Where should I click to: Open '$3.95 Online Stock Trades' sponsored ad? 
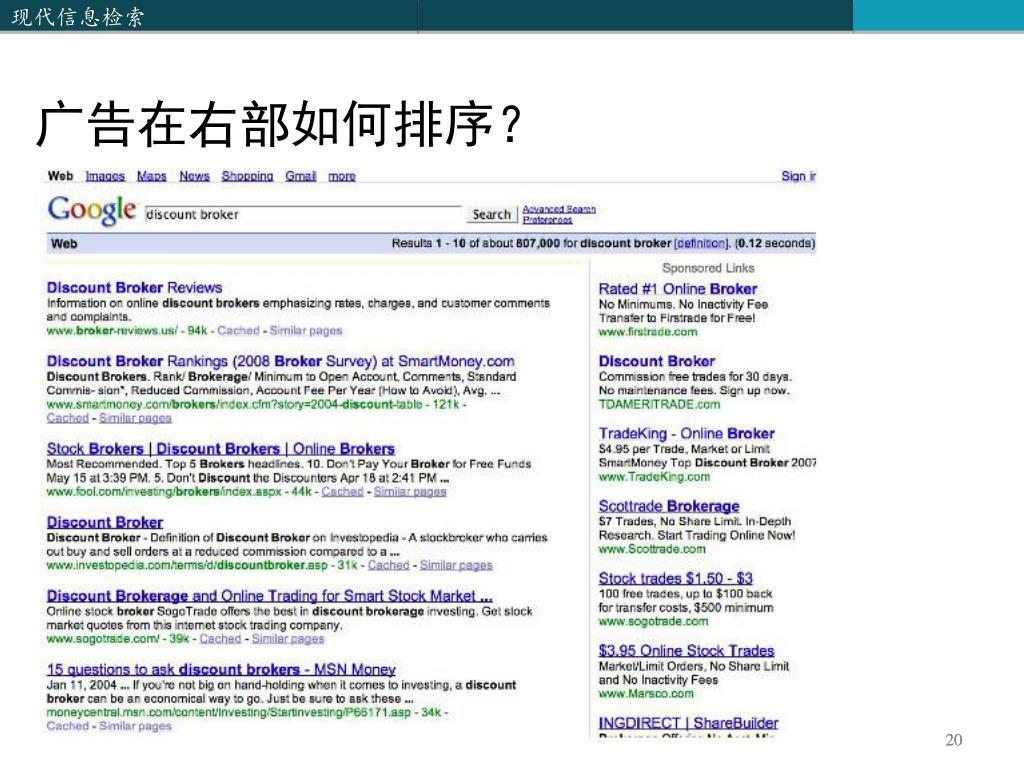686,651
